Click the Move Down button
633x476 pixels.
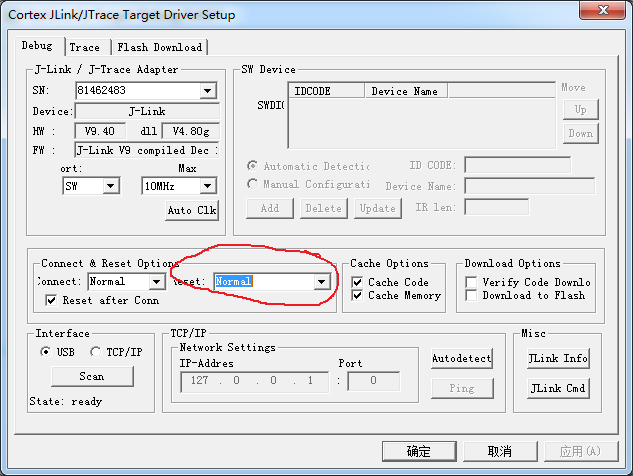(x=581, y=133)
